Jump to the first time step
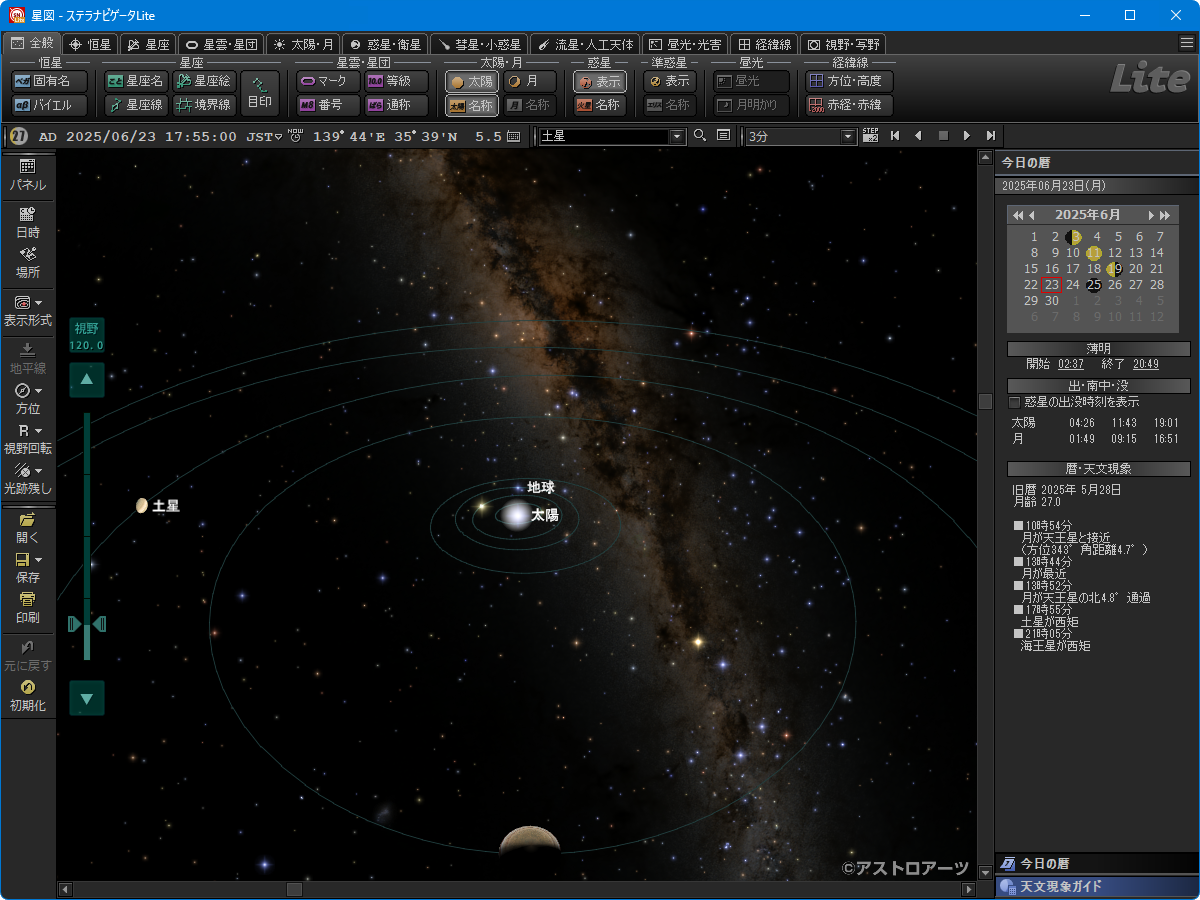The height and width of the screenshot is (900, 1200). (895, 136)
